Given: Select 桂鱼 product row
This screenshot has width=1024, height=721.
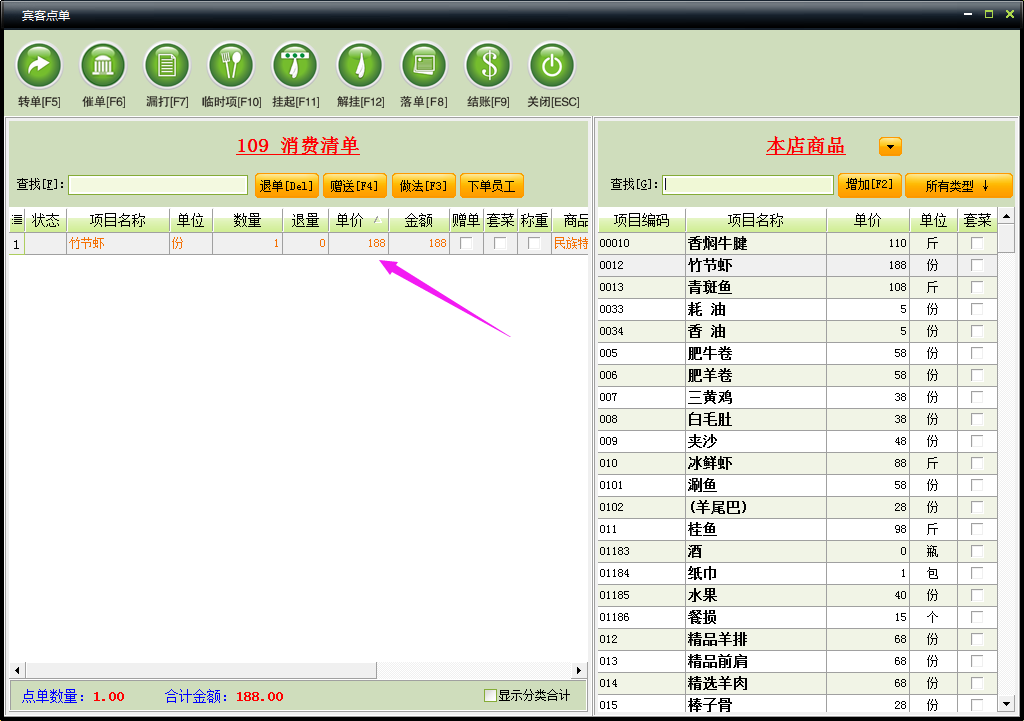Looking at the screenshot, I should [797, 529].
